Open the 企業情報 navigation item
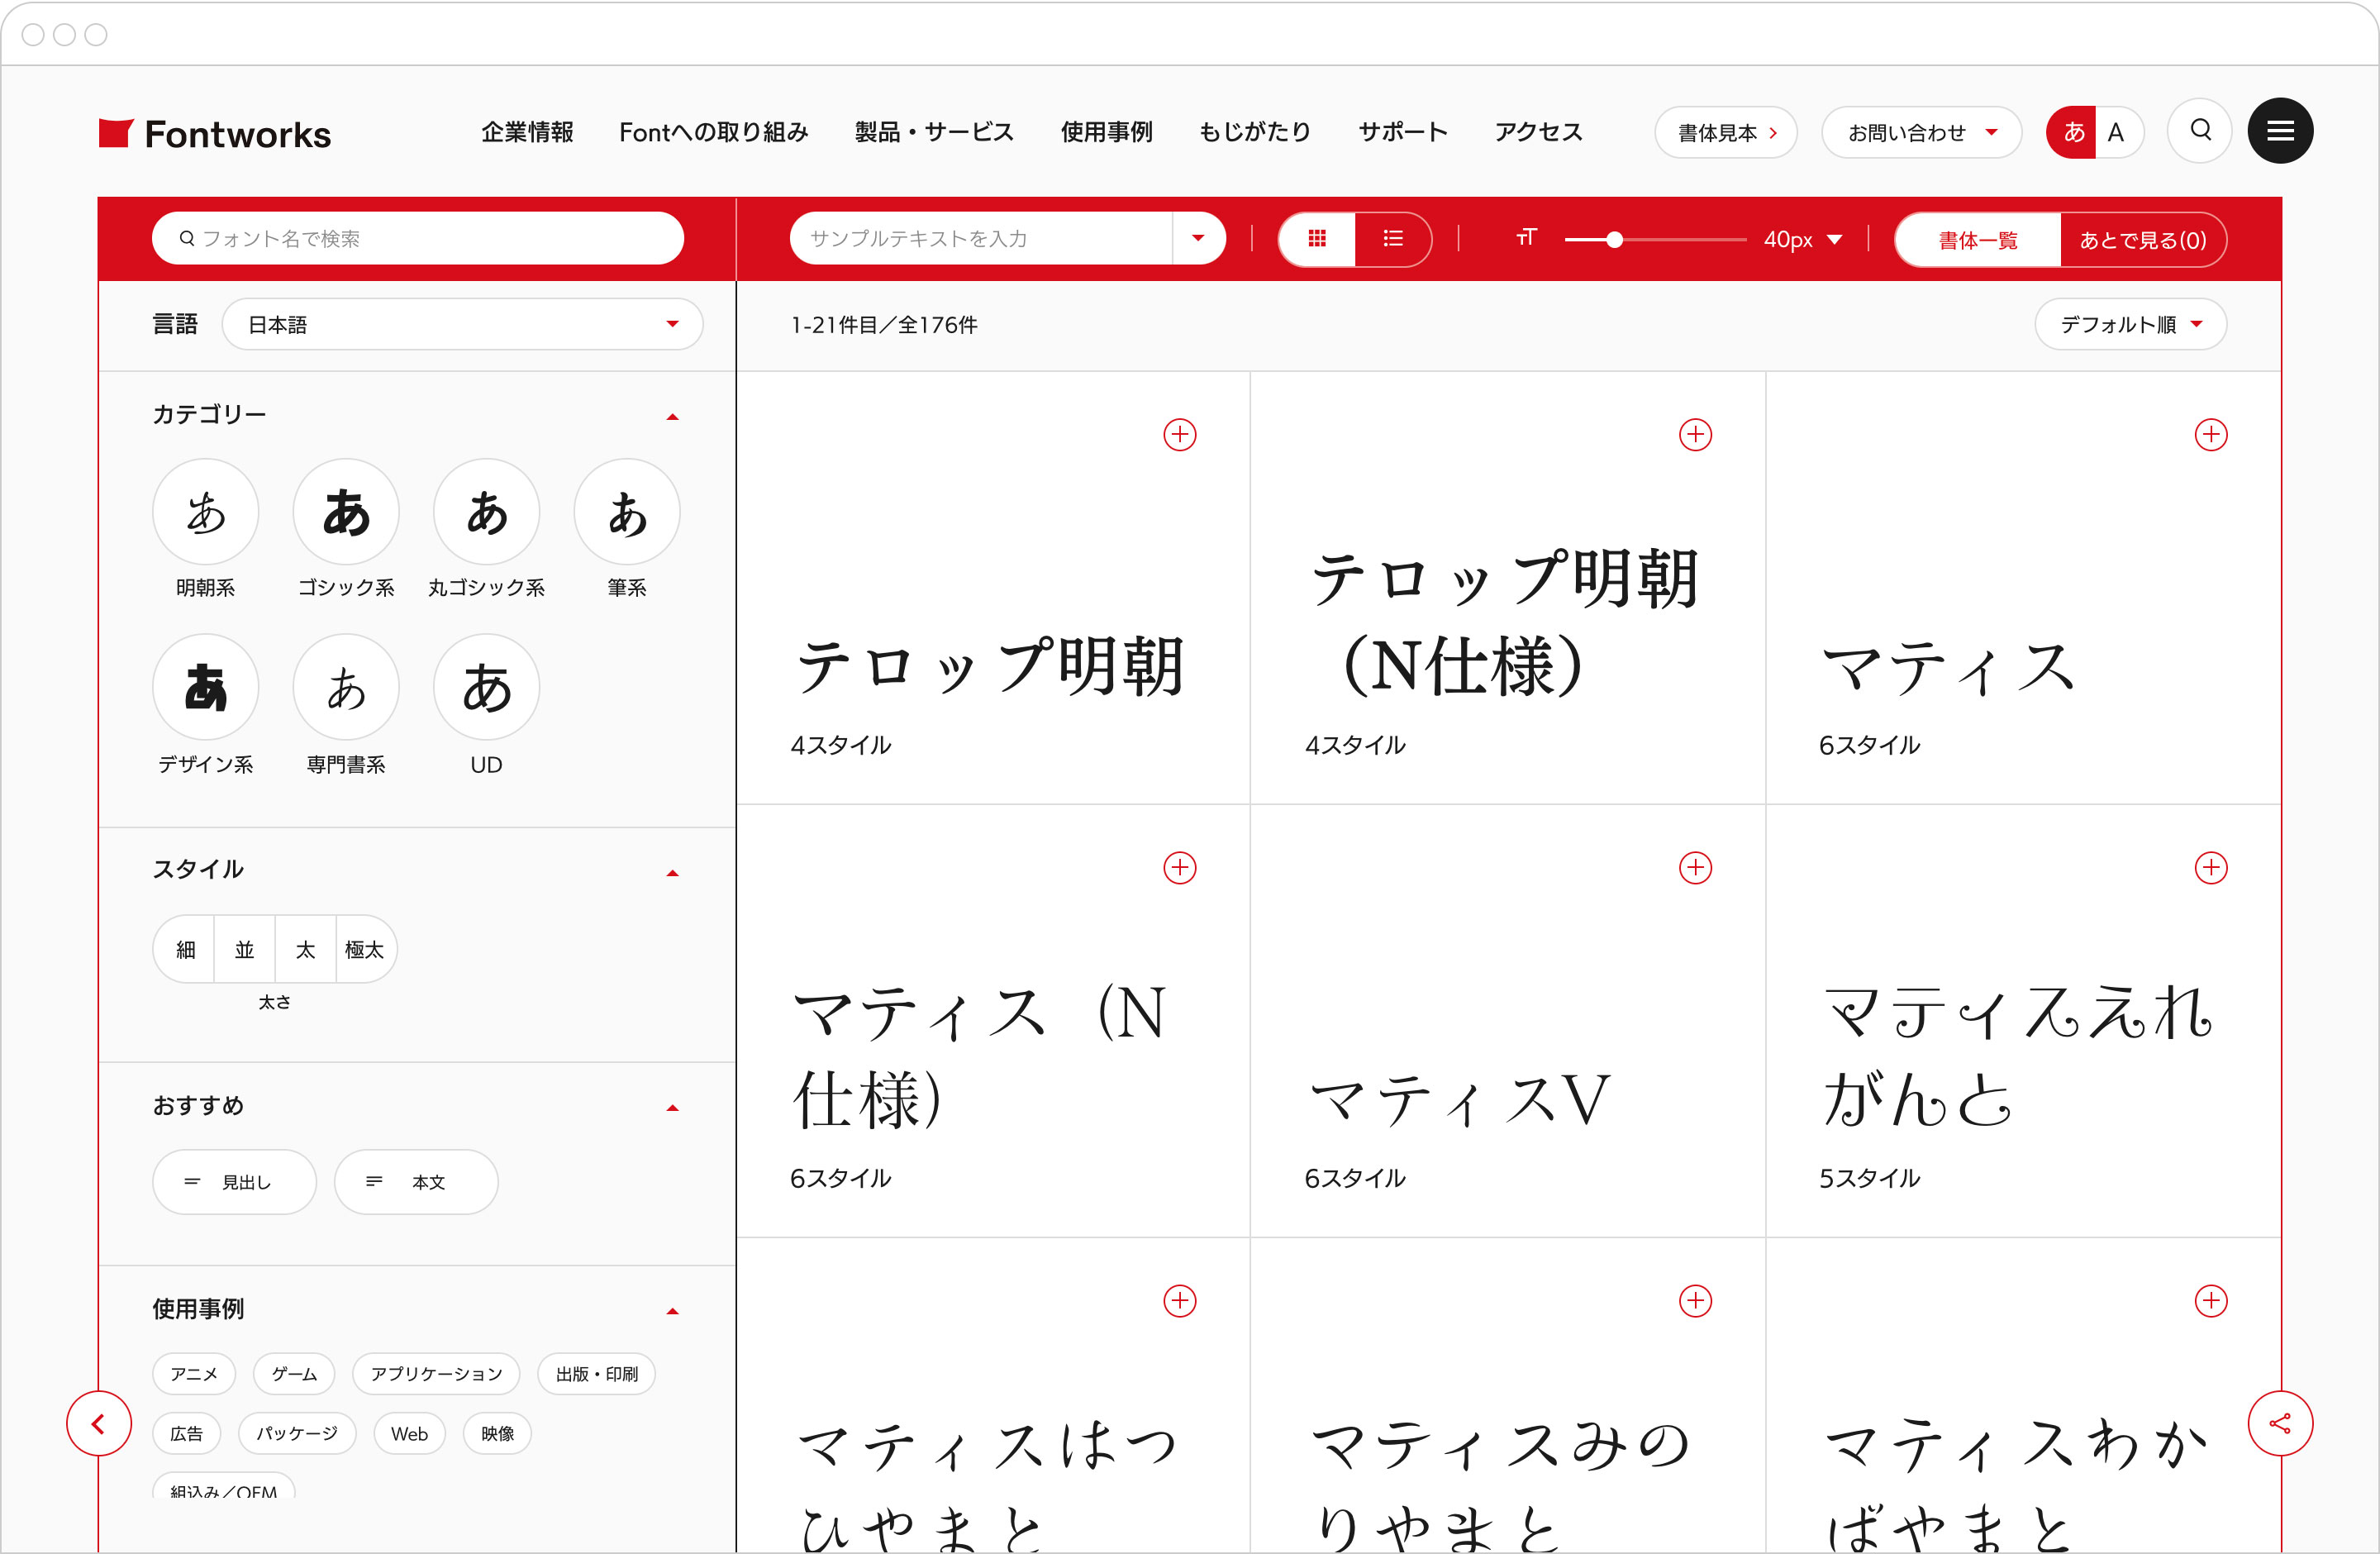The height and width of the screenshot is (1554, 2380). coord(527,131)
